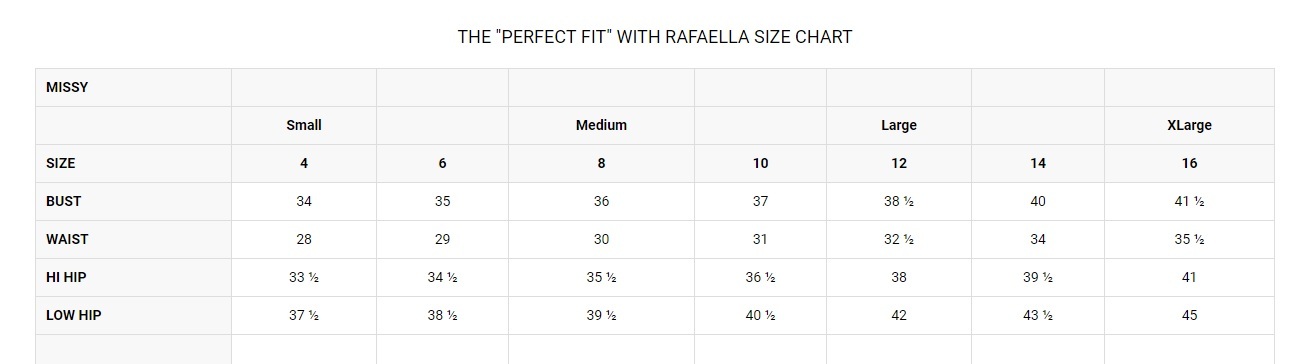Screen dimensions: 1301x364
Task: Click waist value 30
Action: pyautogui.click(x=601, y=239)
